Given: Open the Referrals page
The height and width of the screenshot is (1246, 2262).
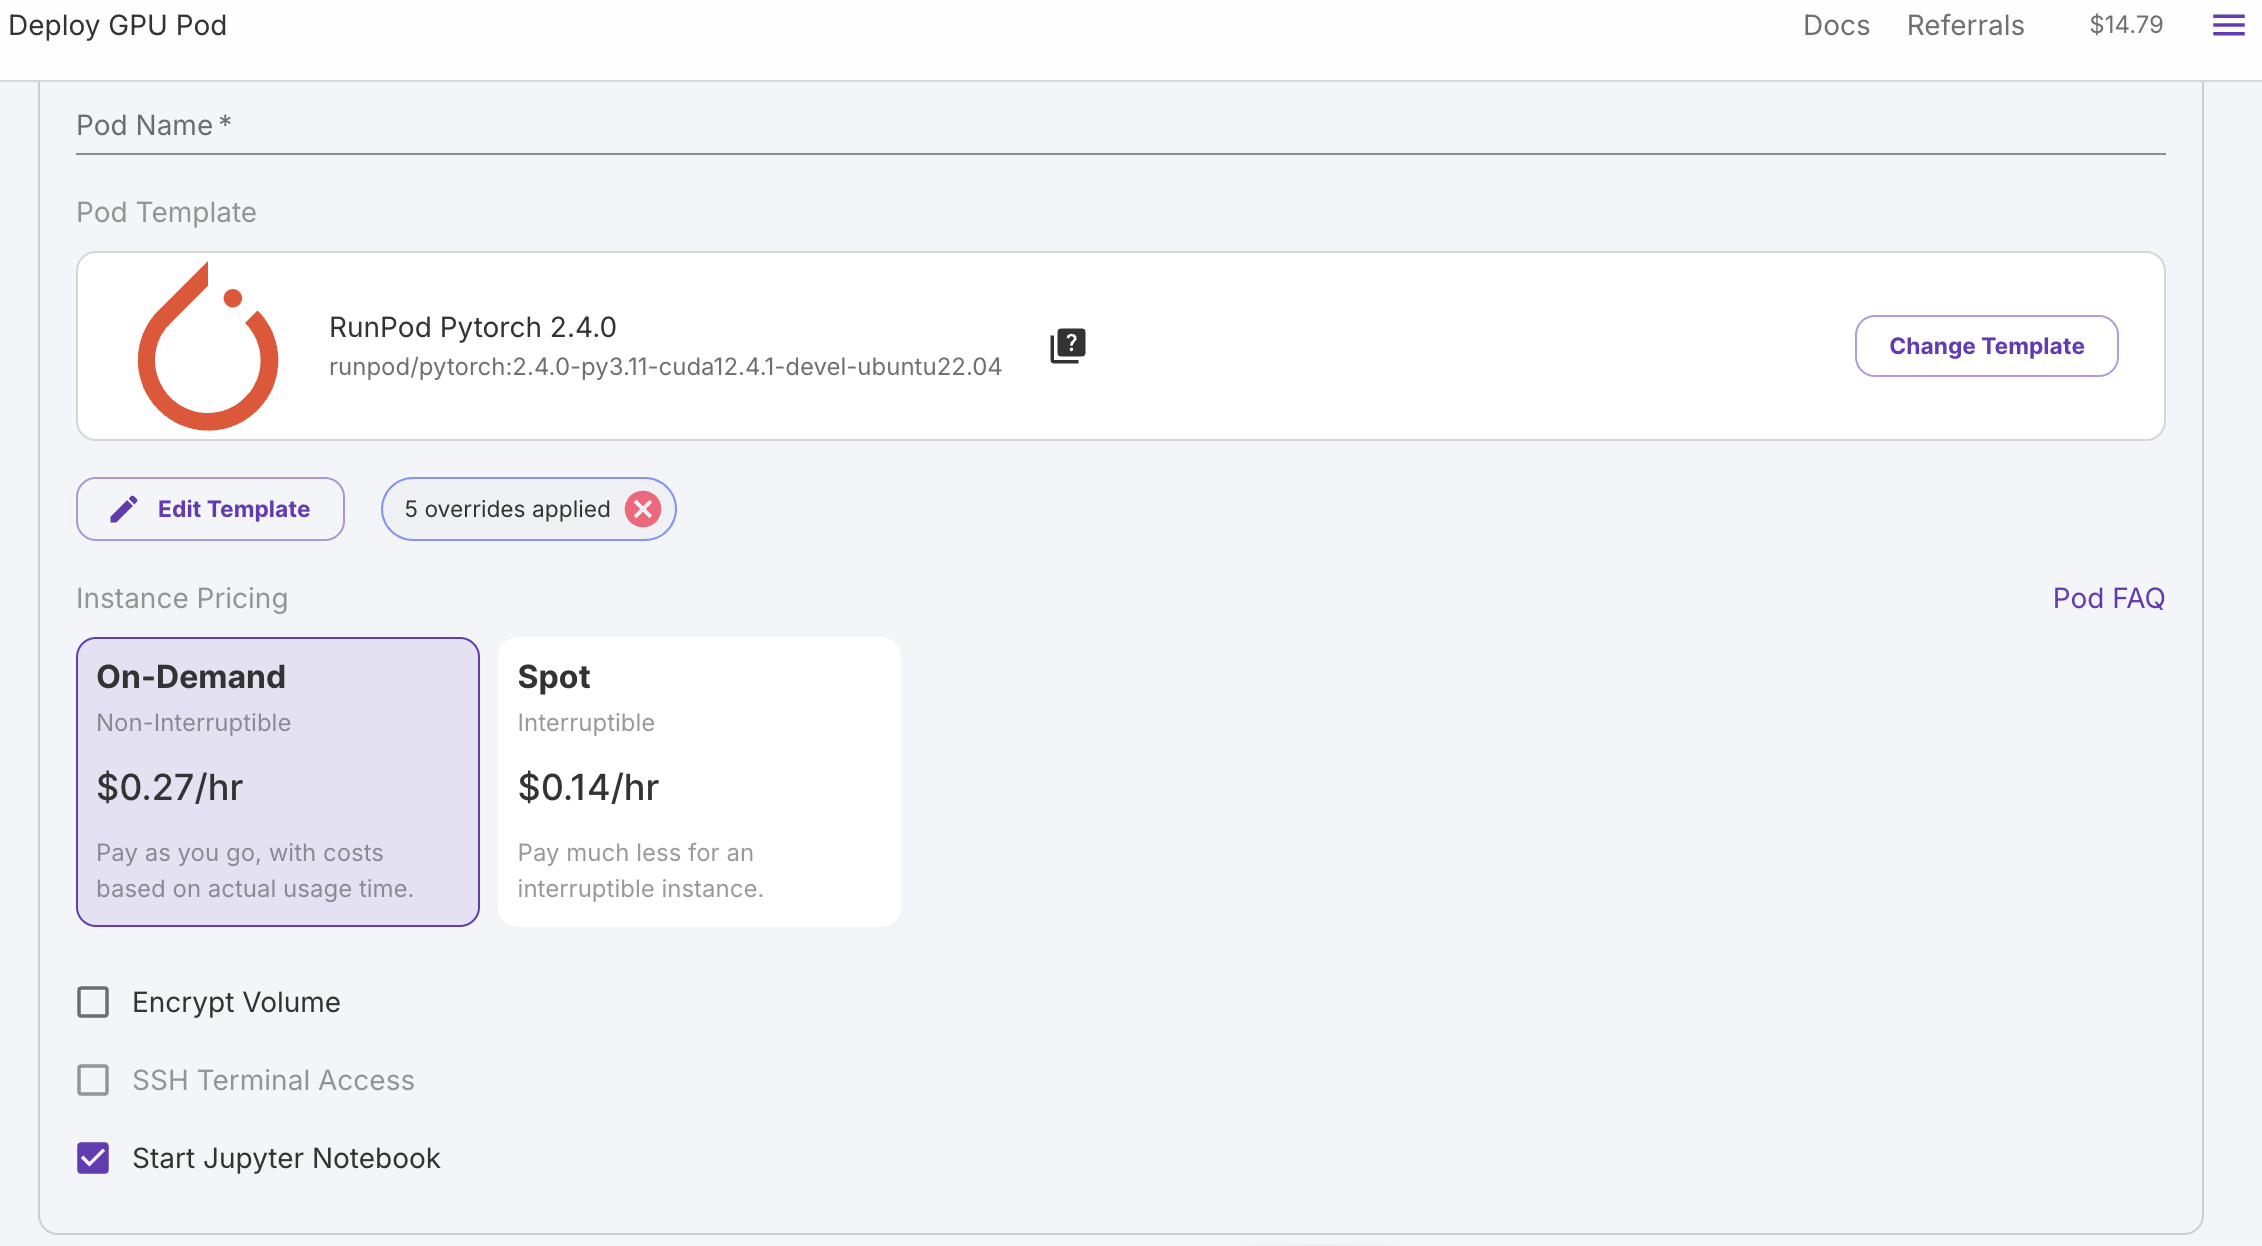Looking at the screenshot, I should [1965, 25].
